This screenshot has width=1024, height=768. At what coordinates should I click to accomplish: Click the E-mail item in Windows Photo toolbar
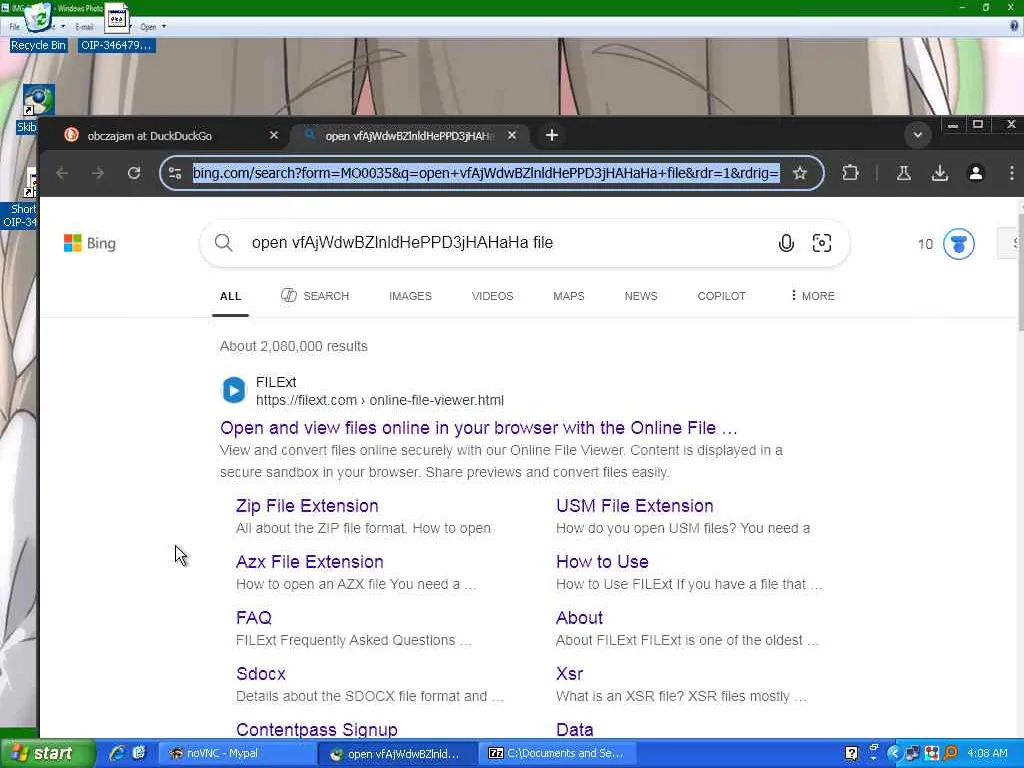point(84,27)
